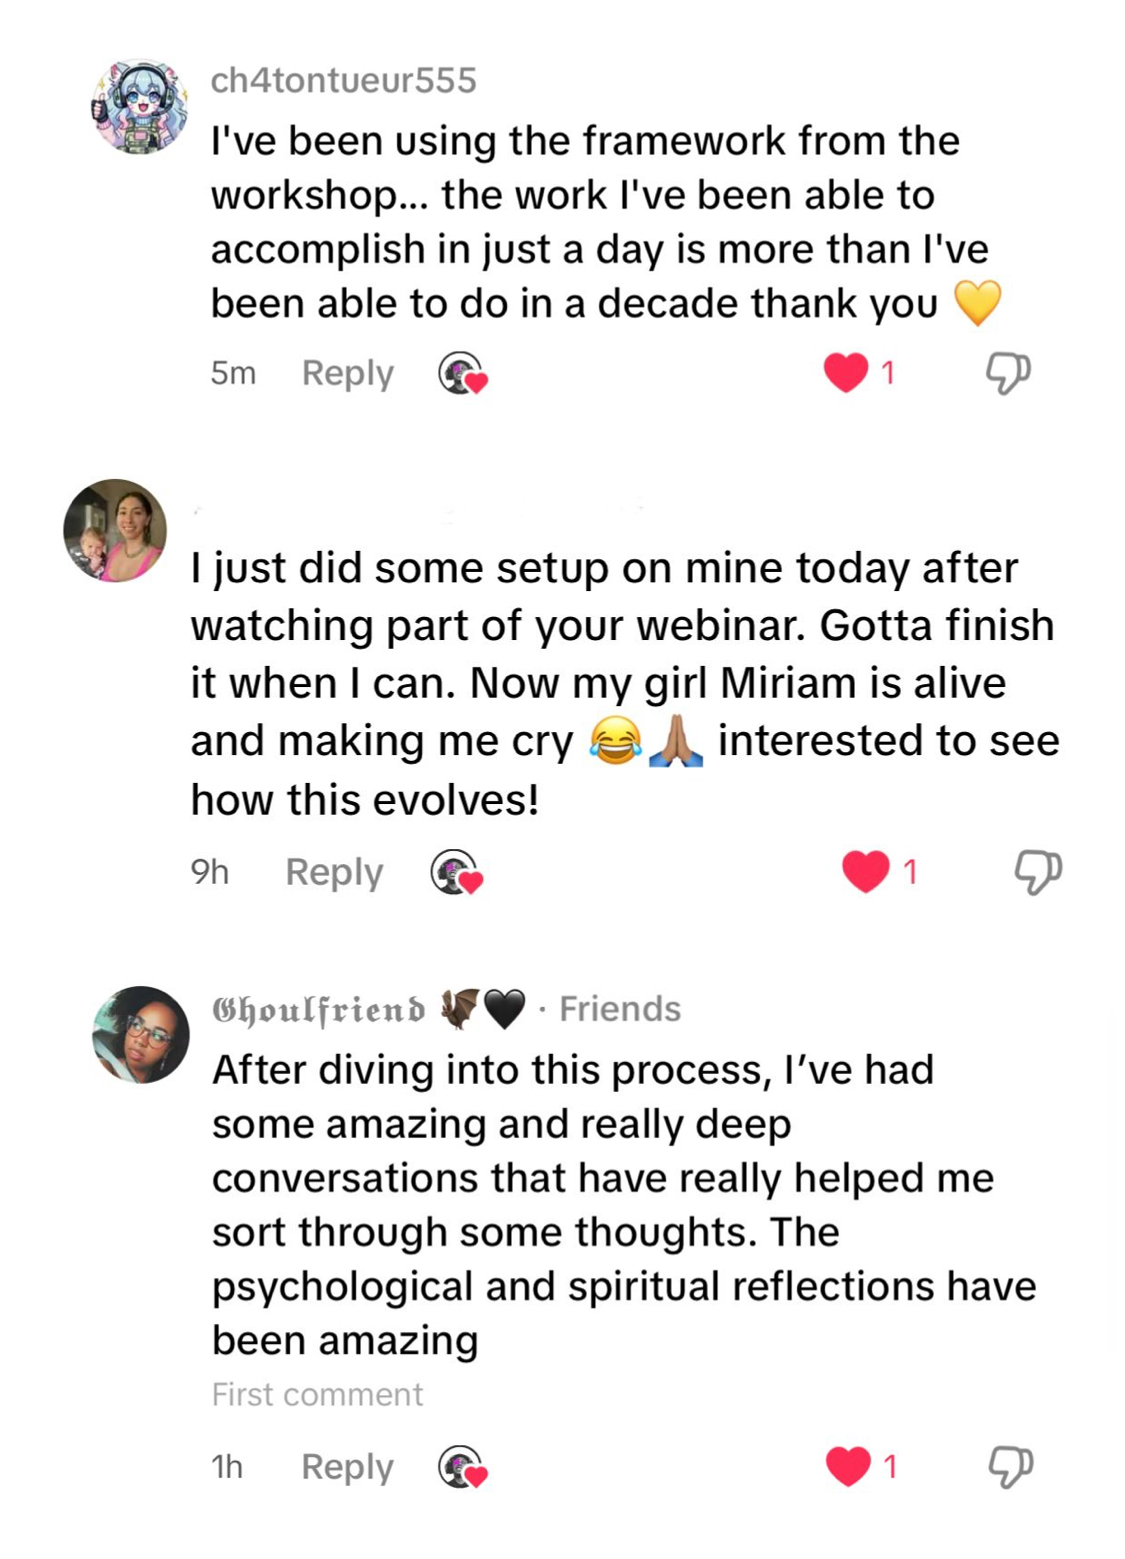Reply to ch4tontueur555's comment
1125x1559 pixels.
(x=347, y=373)
